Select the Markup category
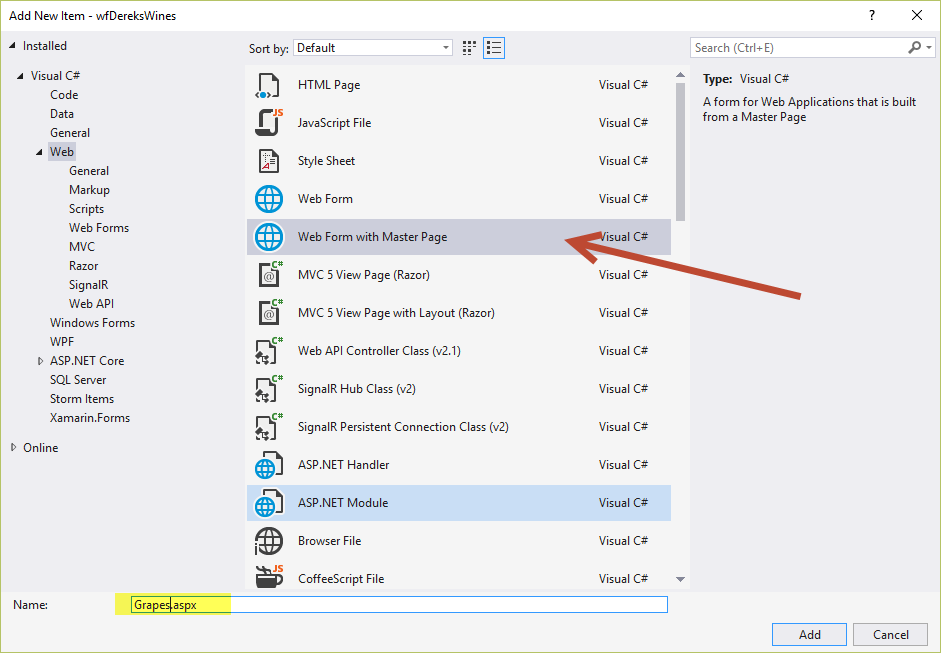The width and height of the screenshot is (941, 653). pos(89,190)
